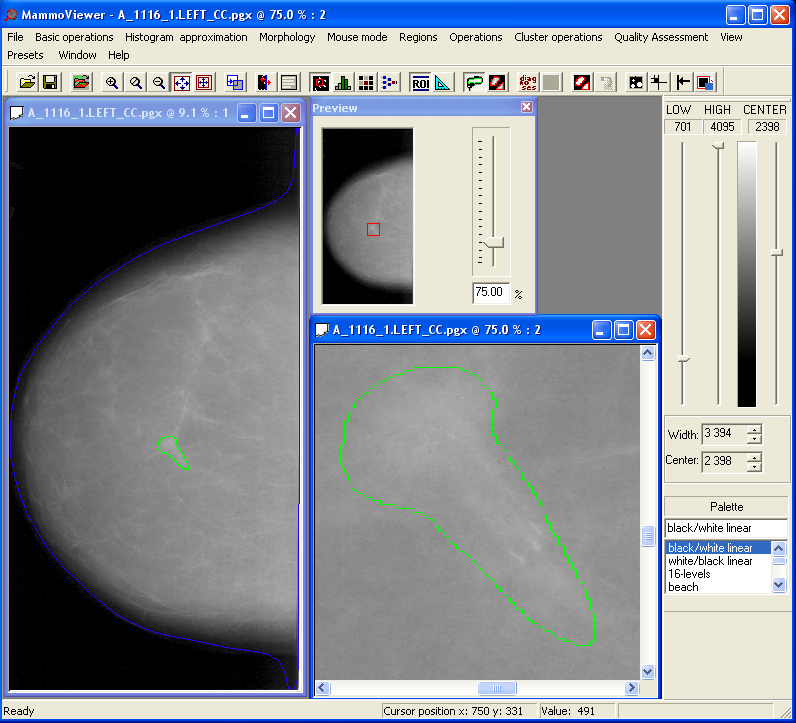Toggle the four-arrows fit-to-window icon
796x723 pixels.
tap(181, 82)
